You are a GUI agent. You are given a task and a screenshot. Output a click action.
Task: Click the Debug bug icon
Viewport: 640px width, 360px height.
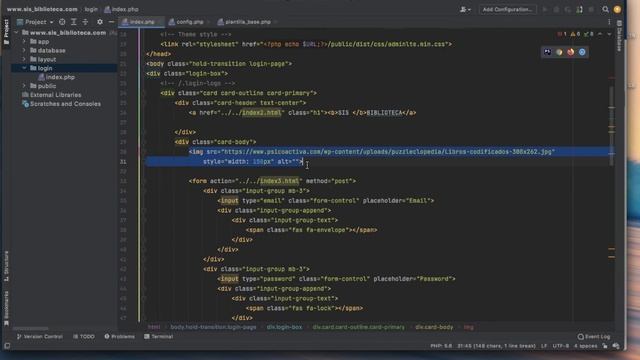[556, 9]
